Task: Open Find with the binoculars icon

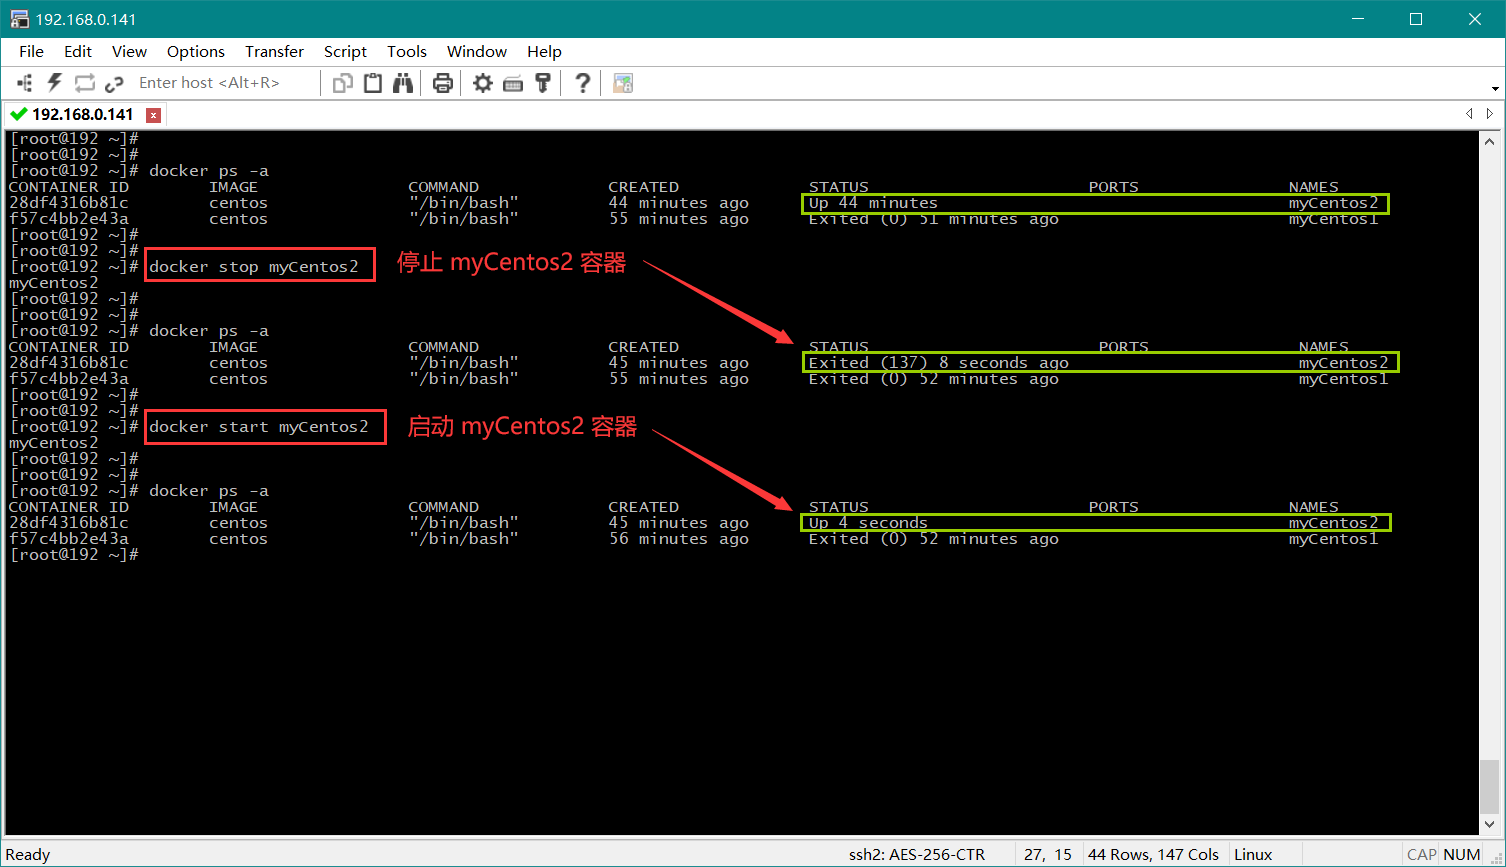Action: point(403,83)
